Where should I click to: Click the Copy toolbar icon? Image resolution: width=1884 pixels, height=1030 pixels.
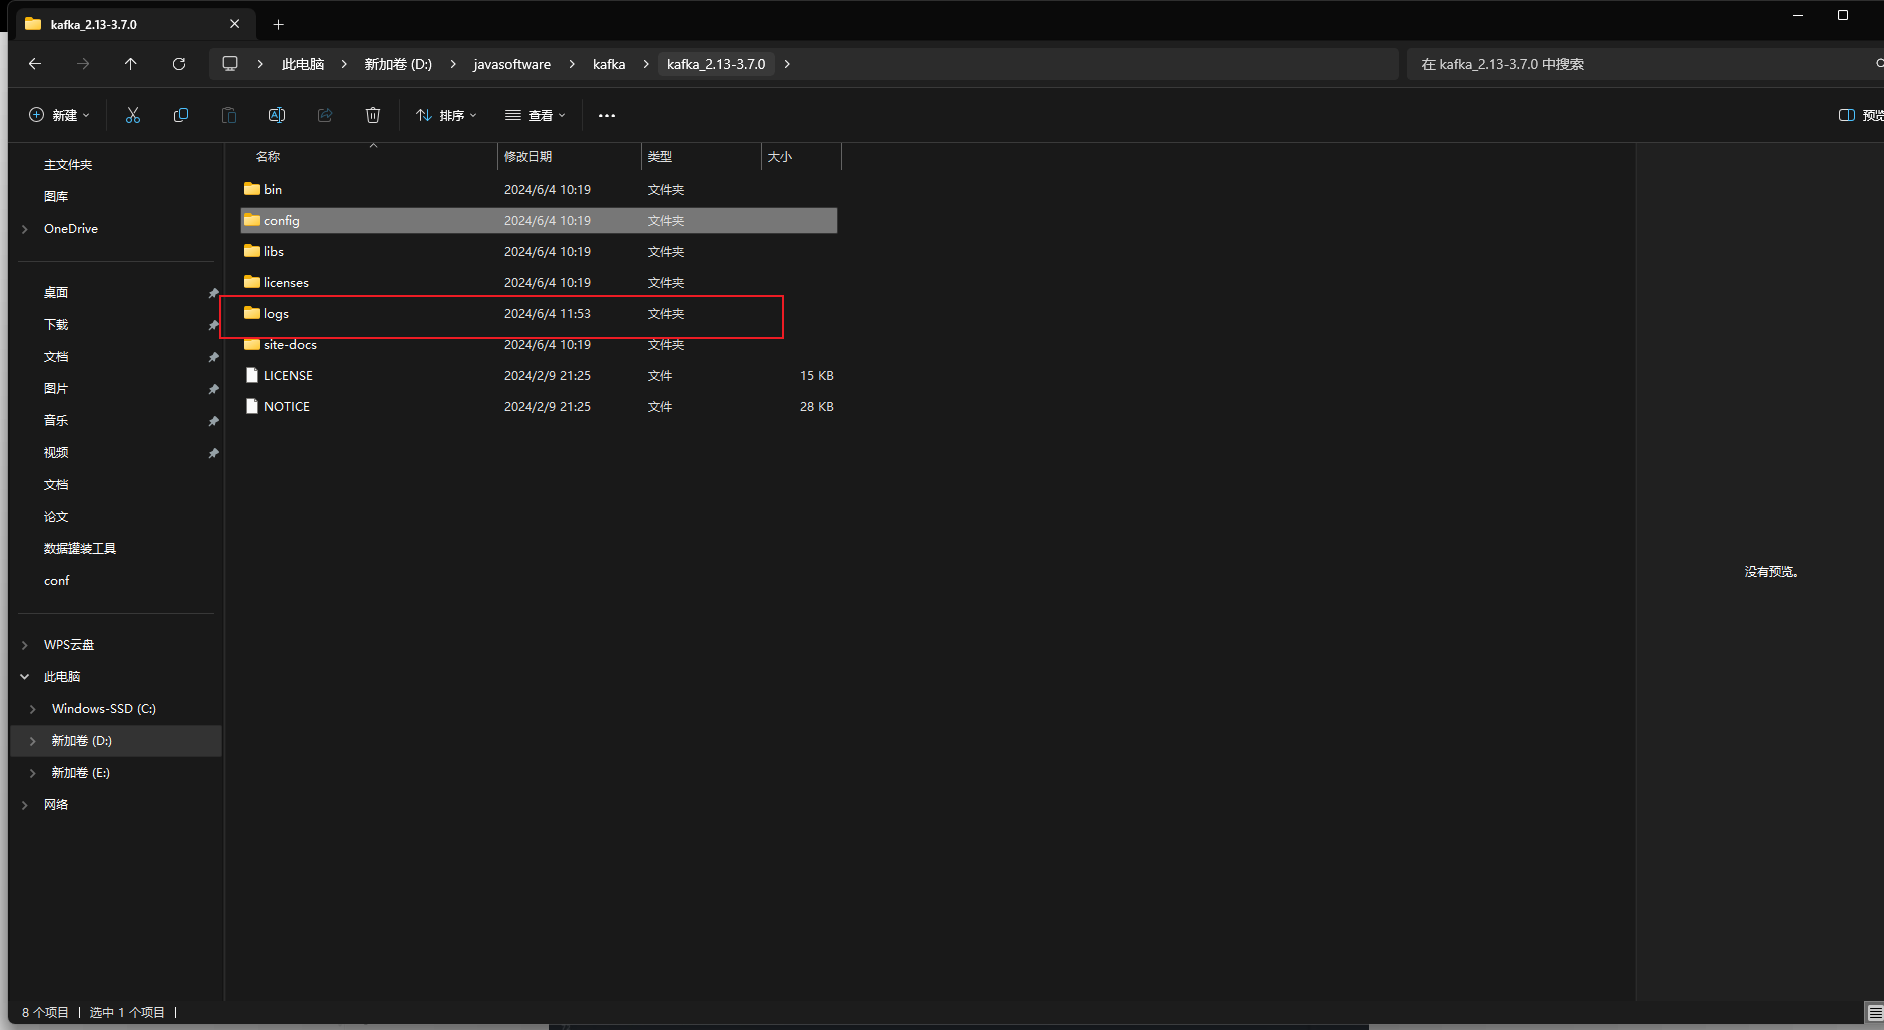point(181,115)
